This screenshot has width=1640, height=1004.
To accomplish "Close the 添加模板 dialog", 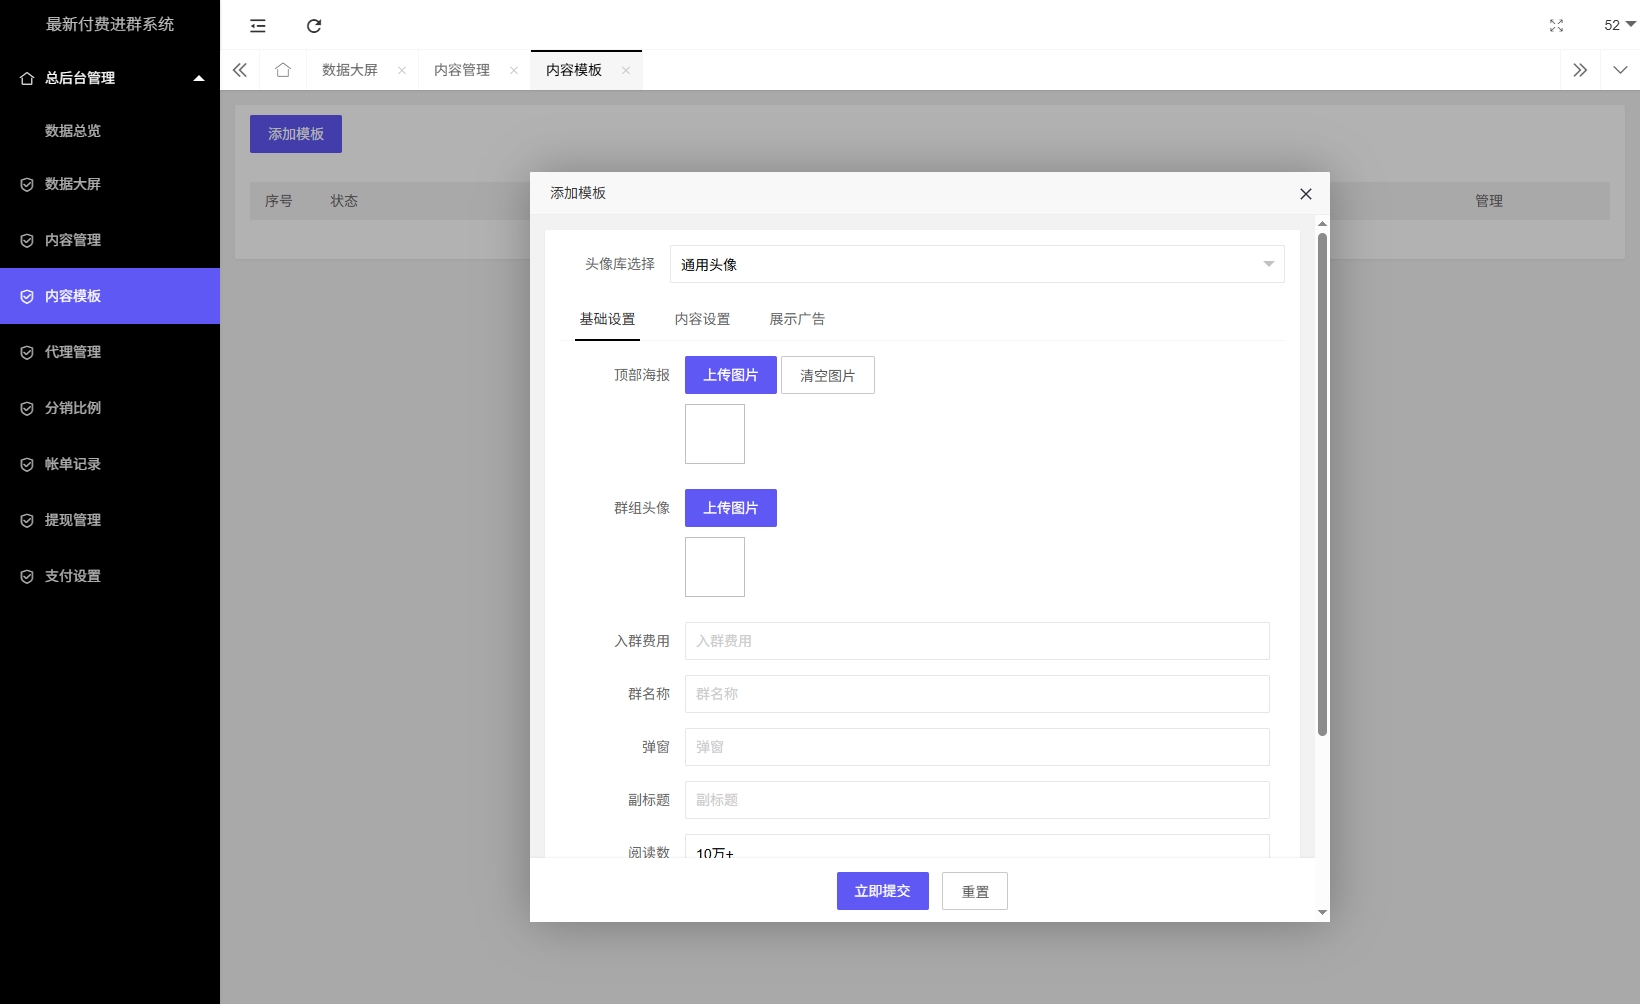I will coord(1305,194).
